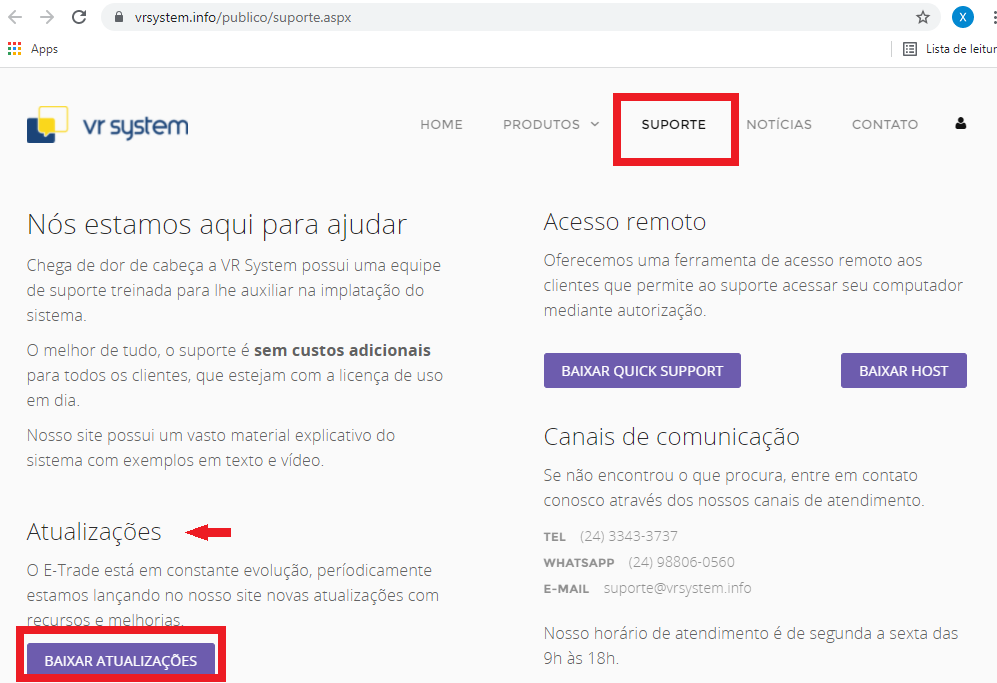Bookmark this page with the star icon
The image size is (997, 683).
[x=923, y=17]
